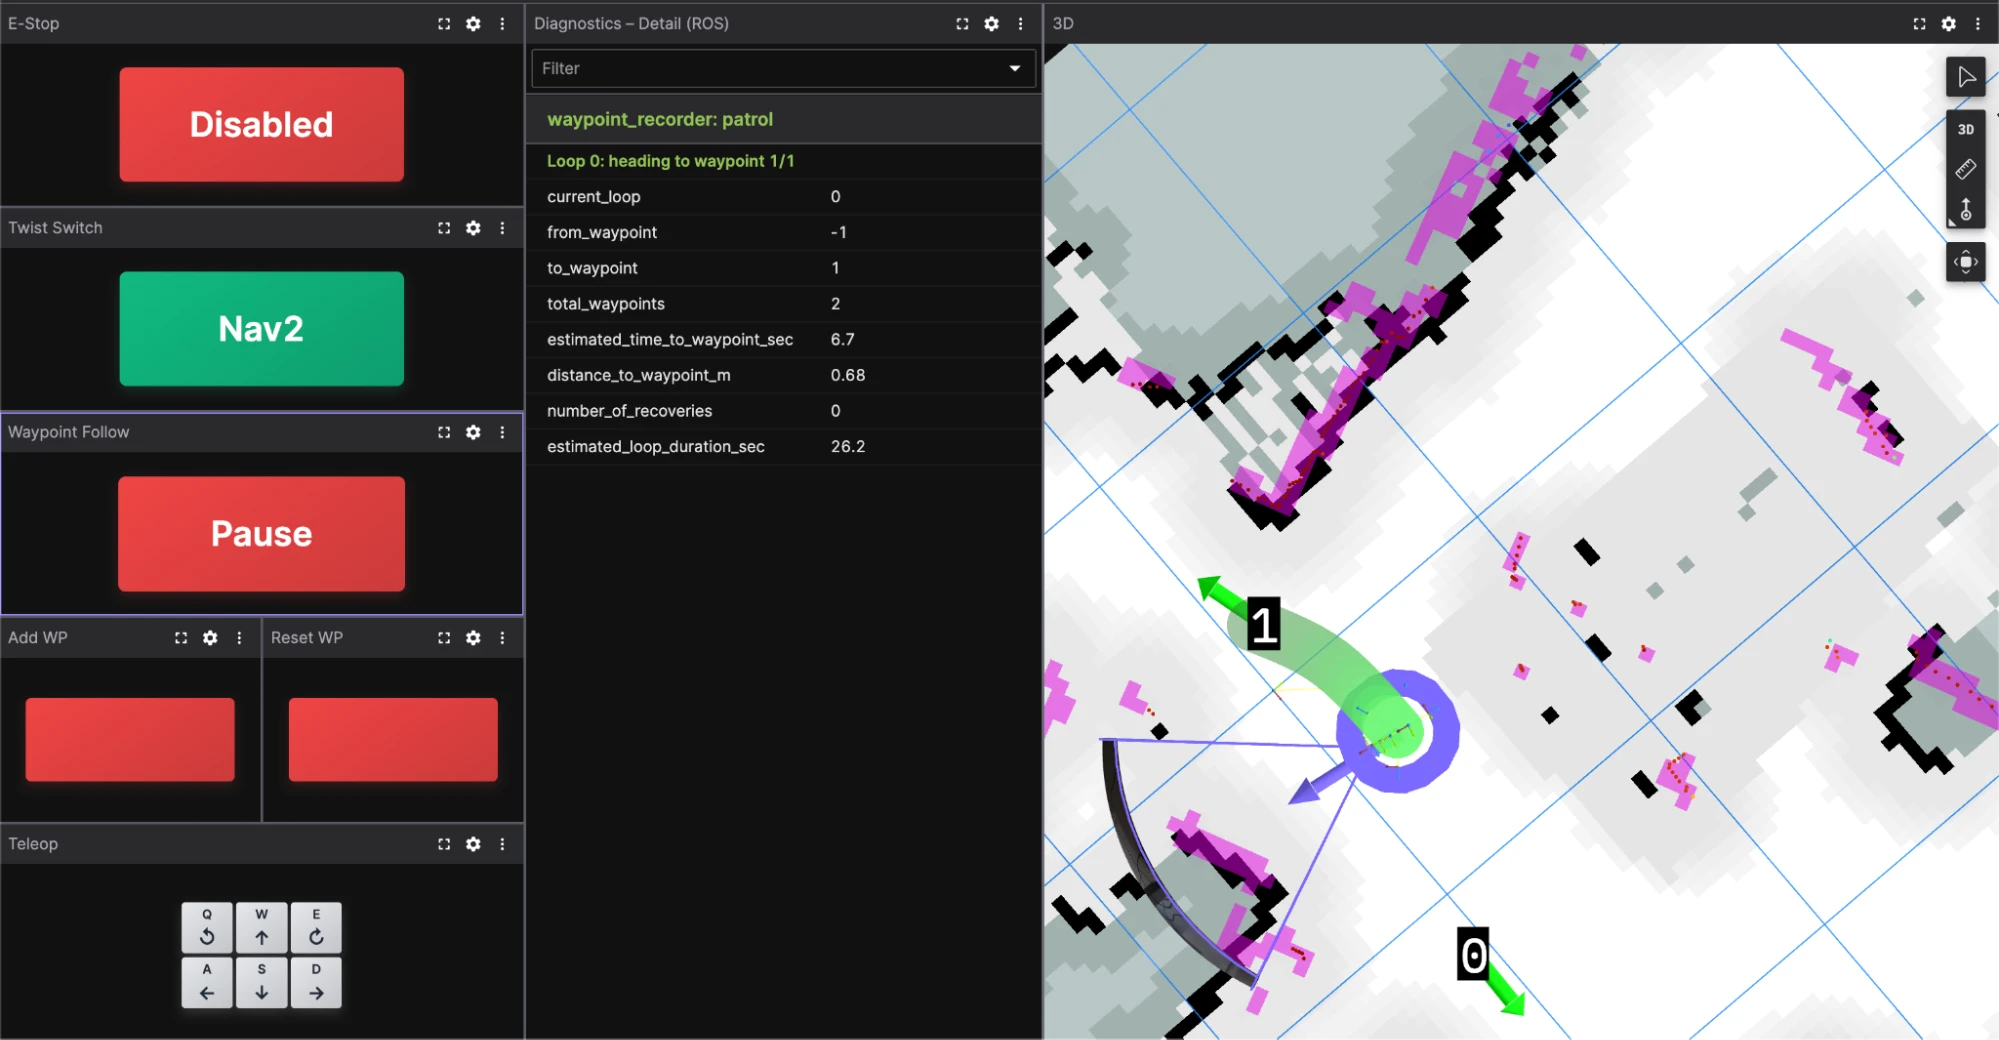Open E-Stop panel more options menu
This screenshot has height=1040, width=1999.
pyautogui.click(x=502, y=23)
